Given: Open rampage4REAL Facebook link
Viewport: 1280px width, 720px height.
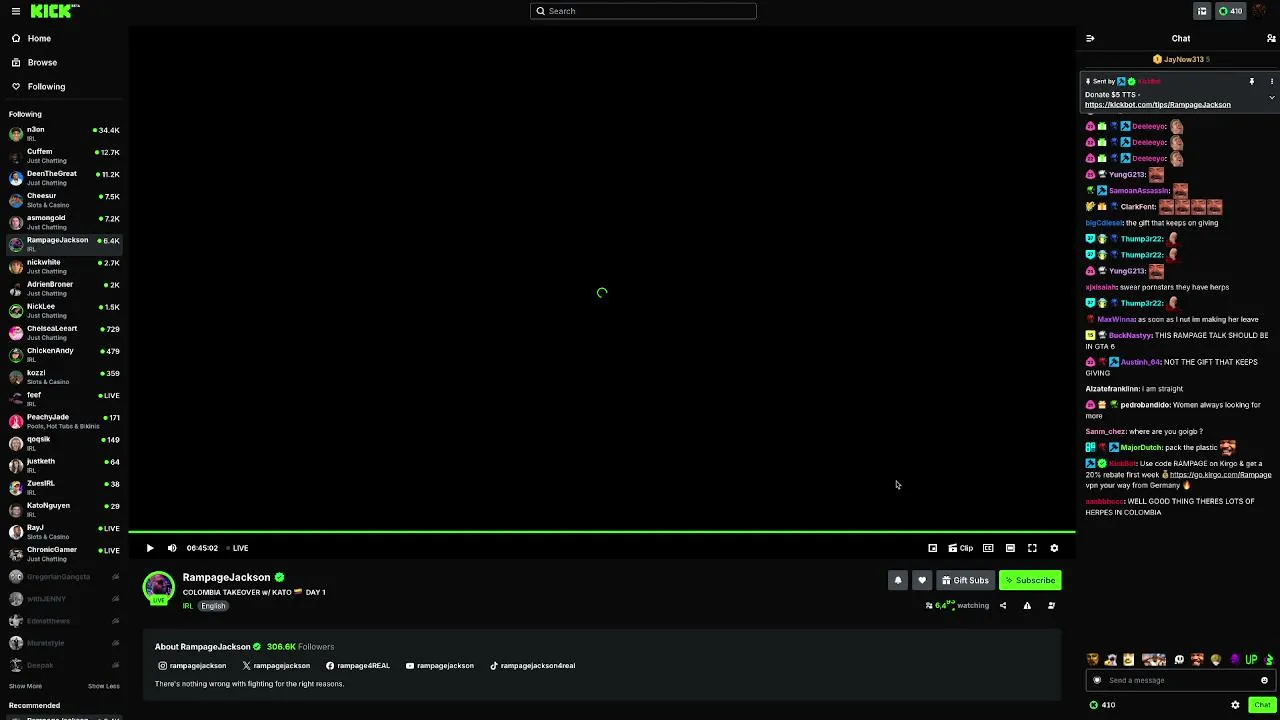Looking at the screenshot, I should (358, 665).
